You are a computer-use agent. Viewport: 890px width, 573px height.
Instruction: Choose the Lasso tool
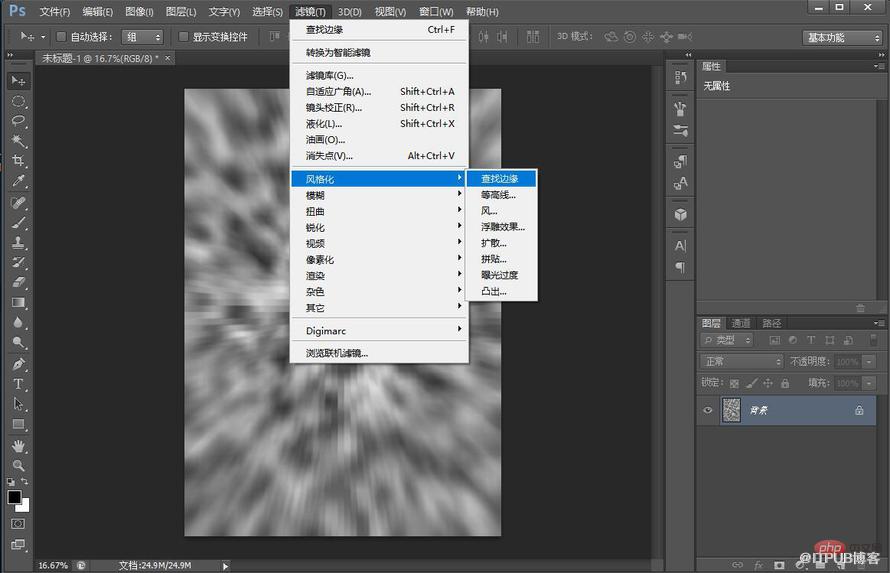click(18, 121)
